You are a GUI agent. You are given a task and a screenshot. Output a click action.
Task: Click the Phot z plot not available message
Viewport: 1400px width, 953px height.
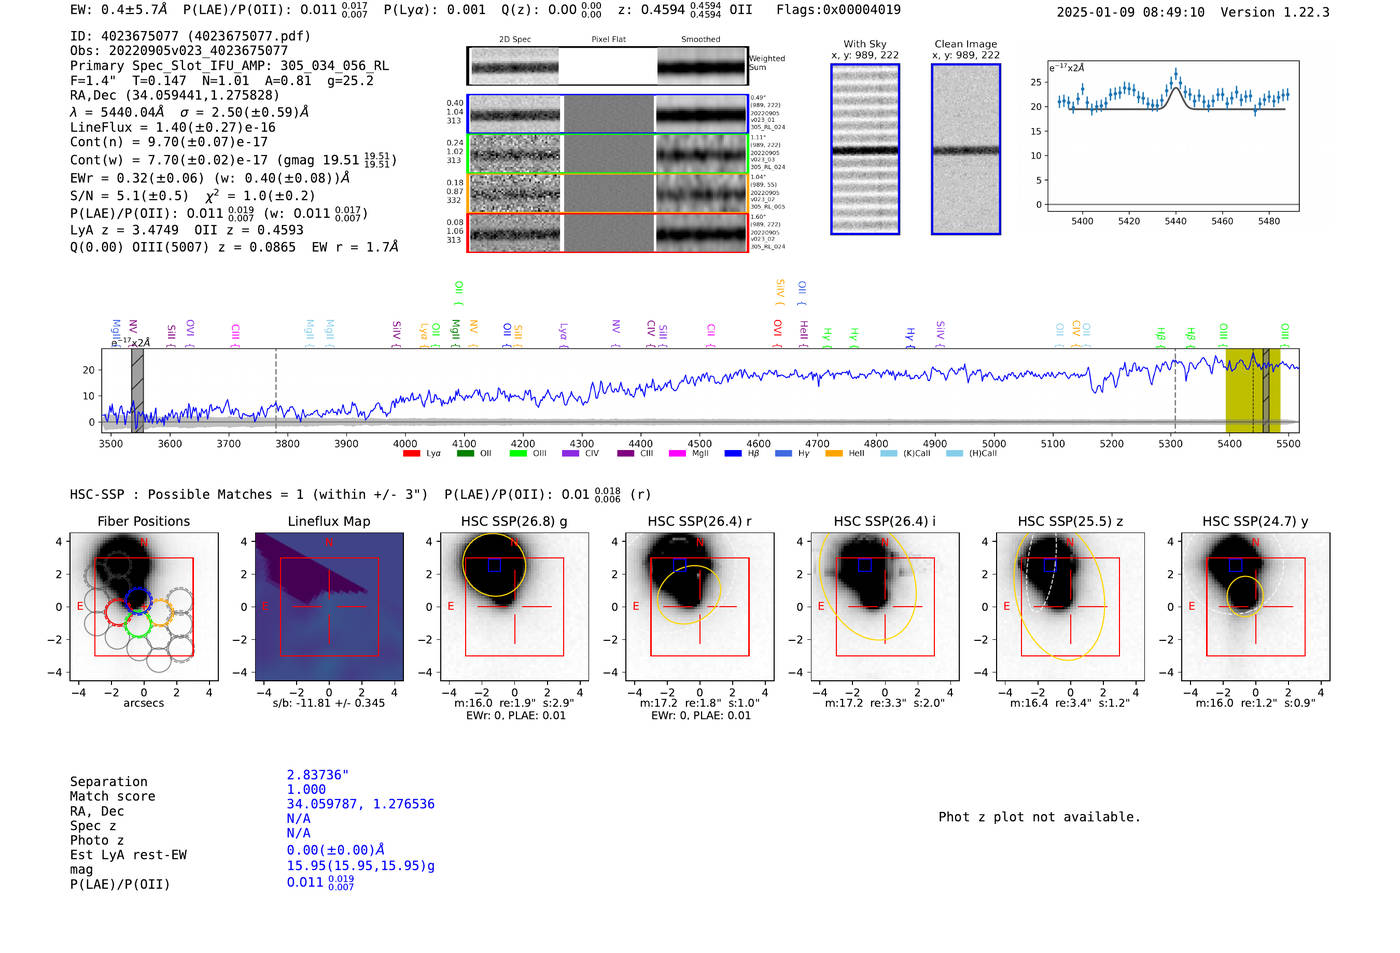pyautogui.click(x=1039, y=817)
